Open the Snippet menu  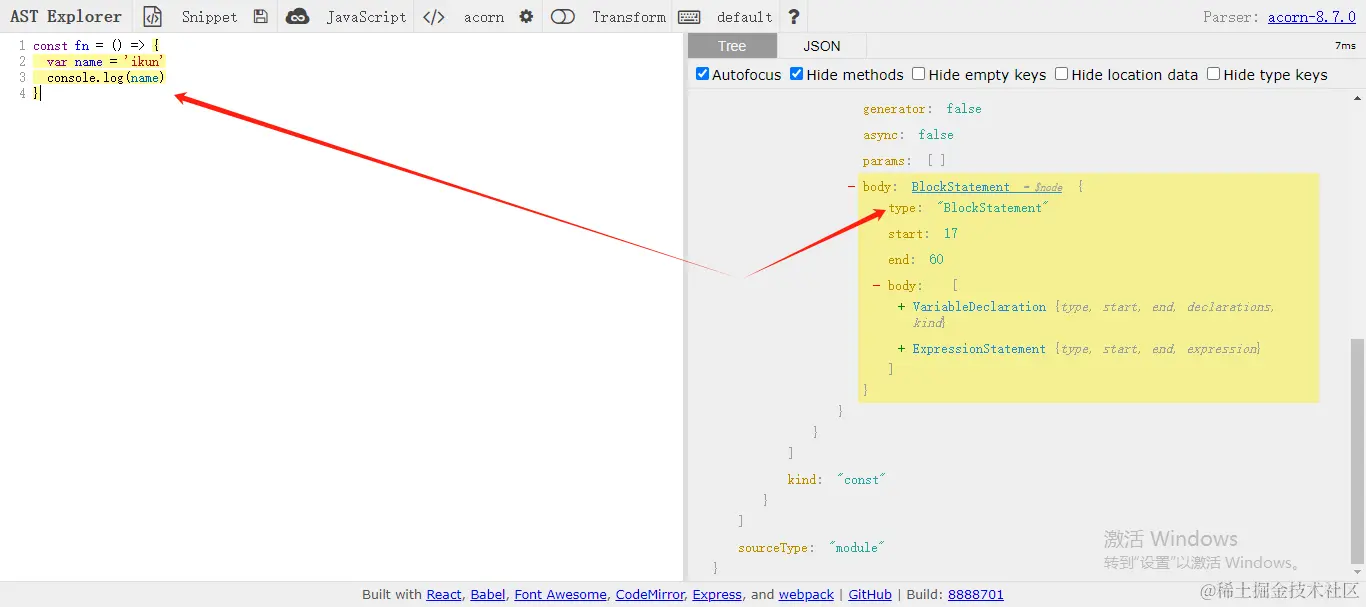point(209,17)
